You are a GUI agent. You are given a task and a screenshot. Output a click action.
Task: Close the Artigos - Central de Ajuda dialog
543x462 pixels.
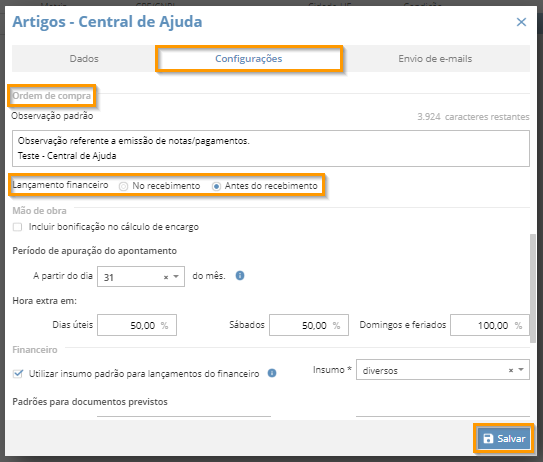click(521, 22)
